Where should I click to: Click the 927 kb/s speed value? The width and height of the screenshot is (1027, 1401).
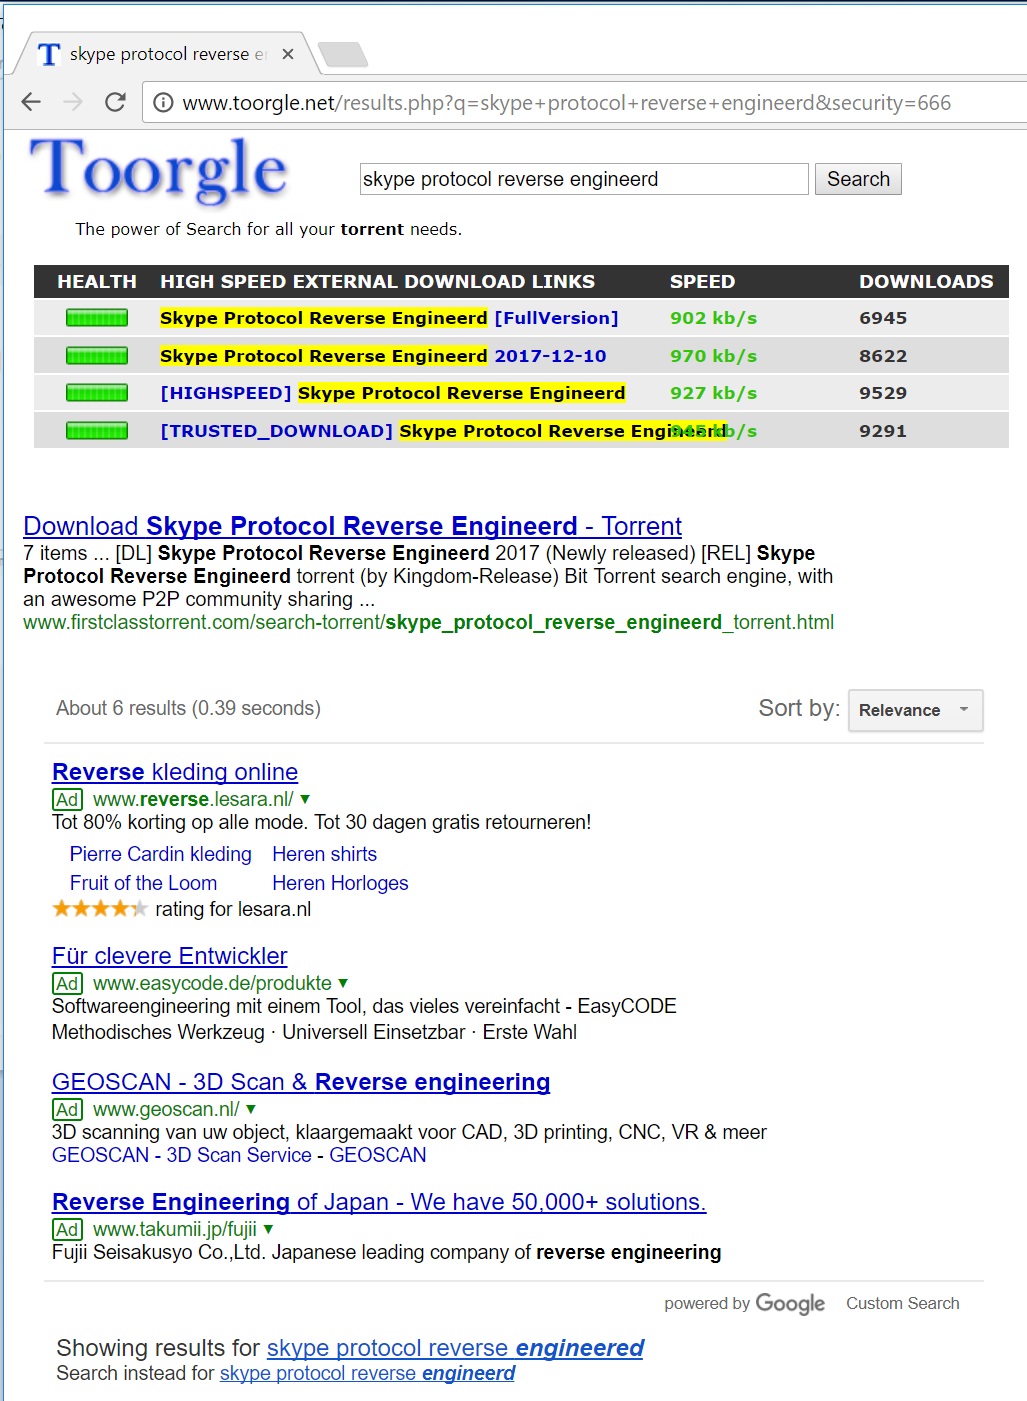(713, 393)
